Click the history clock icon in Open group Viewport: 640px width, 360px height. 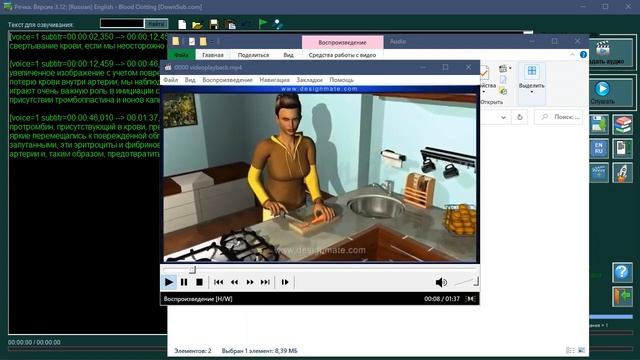[x=504, y=91]
